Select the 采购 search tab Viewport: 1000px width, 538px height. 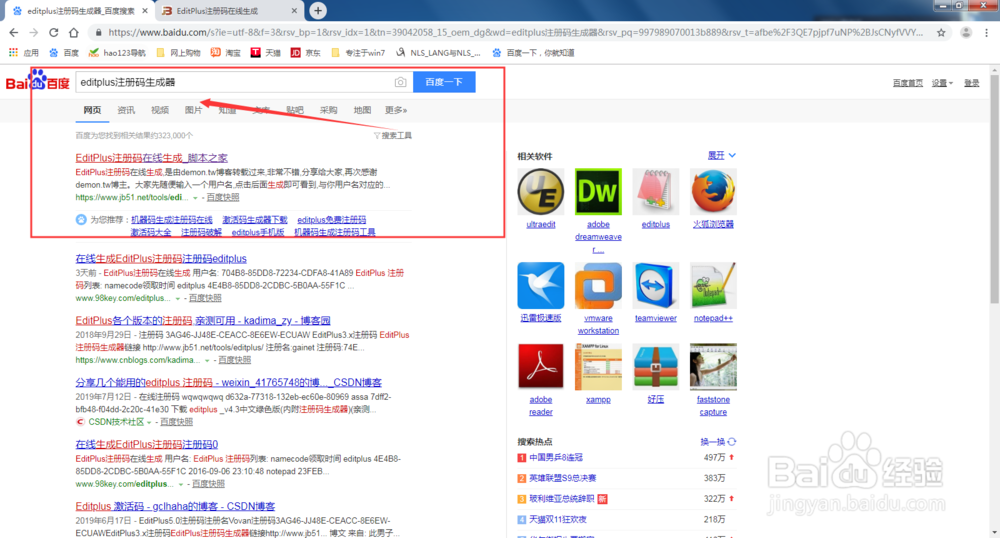[x=328, y=110]
